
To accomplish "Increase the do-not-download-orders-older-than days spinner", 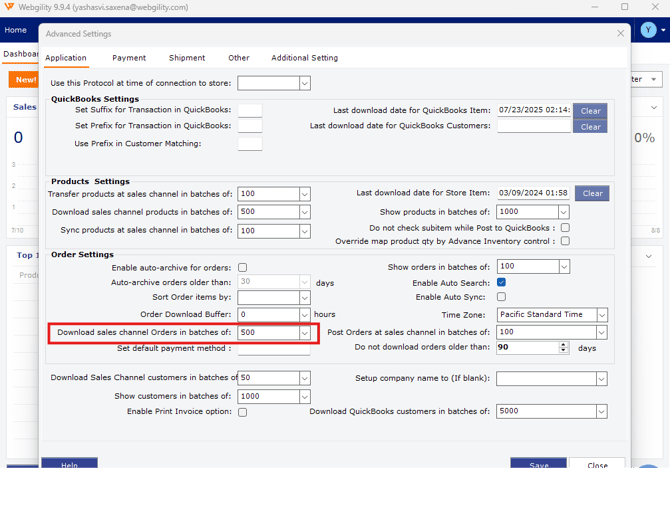I will (x=564, y=345).
